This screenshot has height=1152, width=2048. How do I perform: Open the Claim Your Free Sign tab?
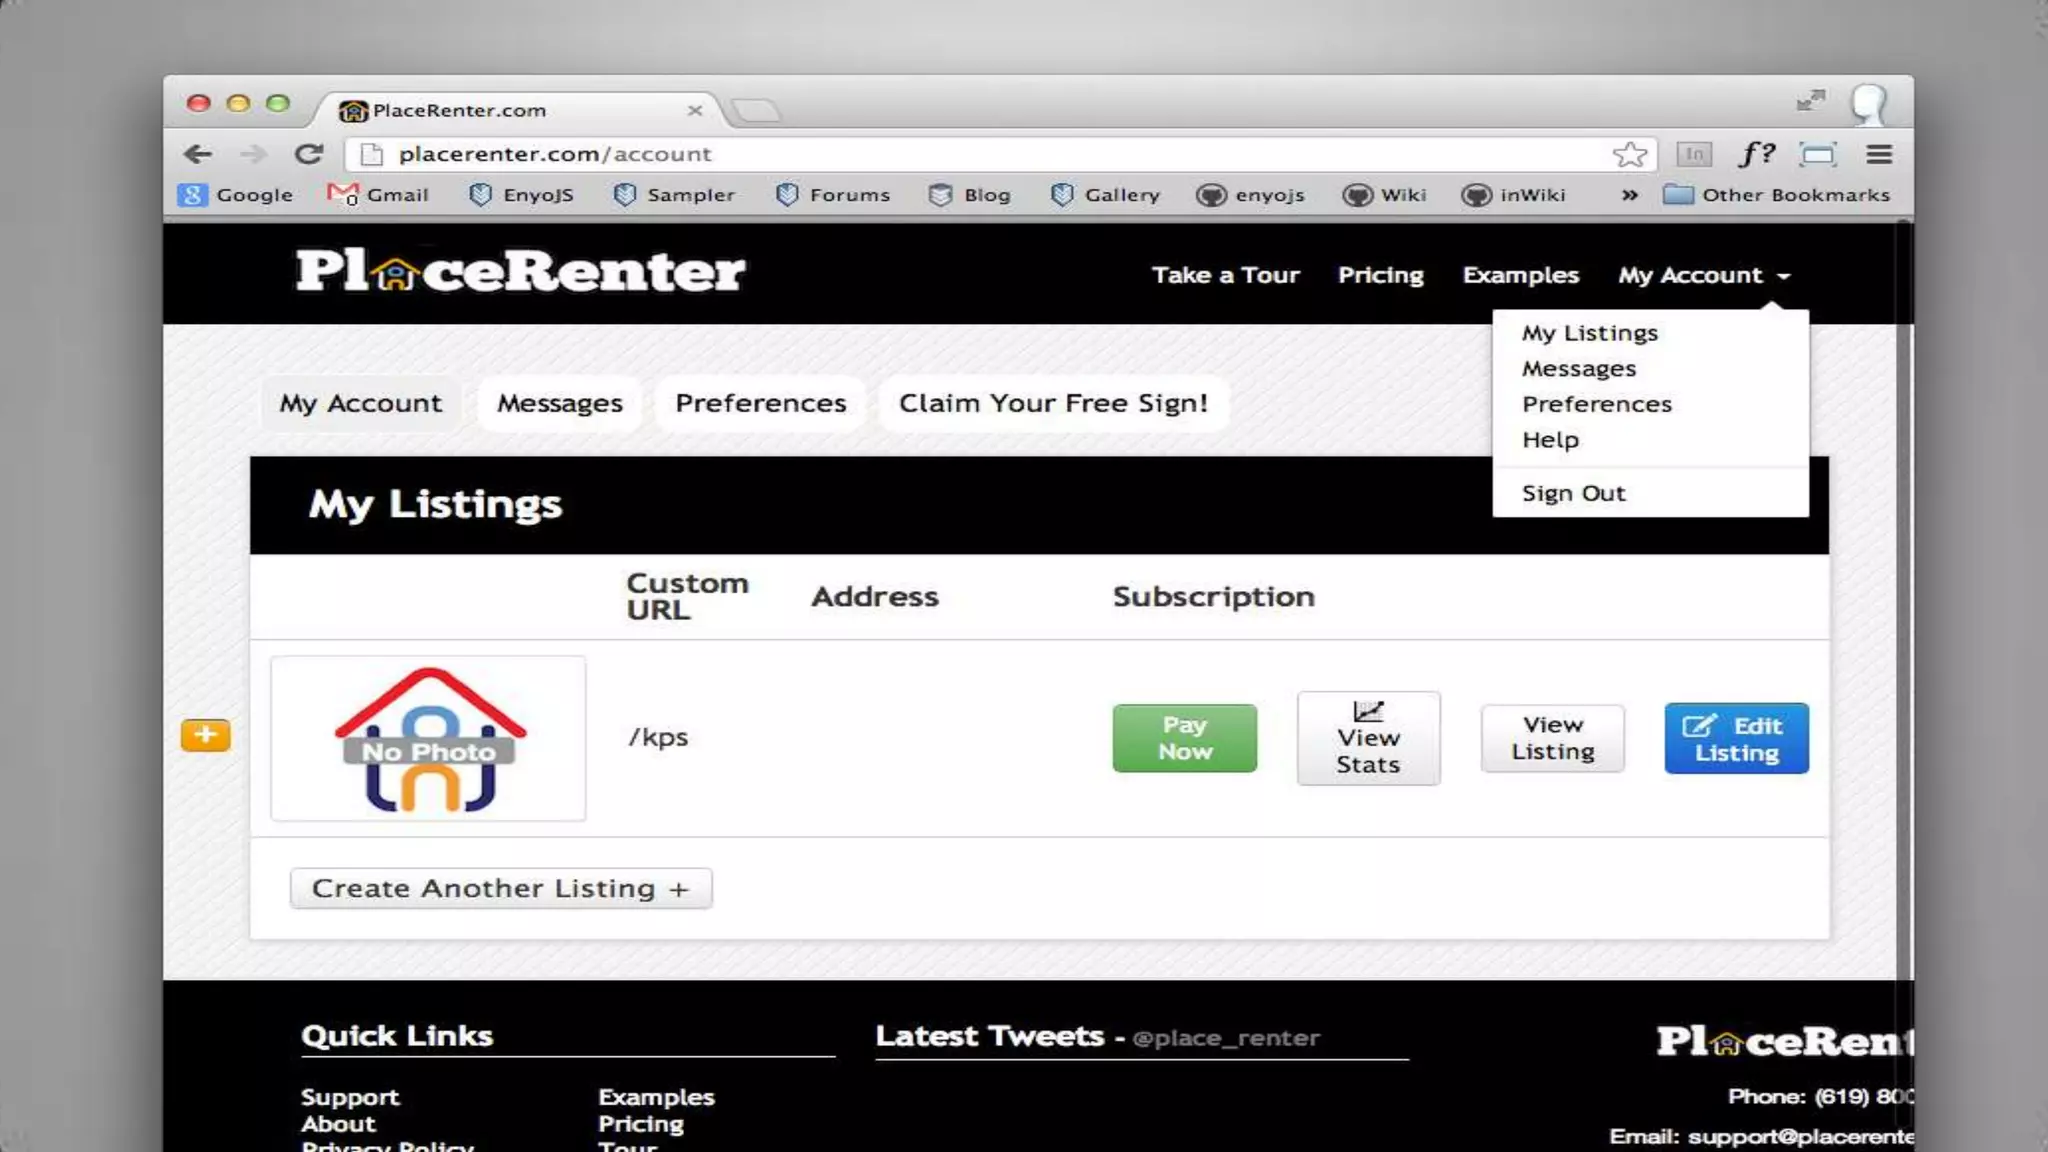pyautogui.click(x=1053, y=403)
